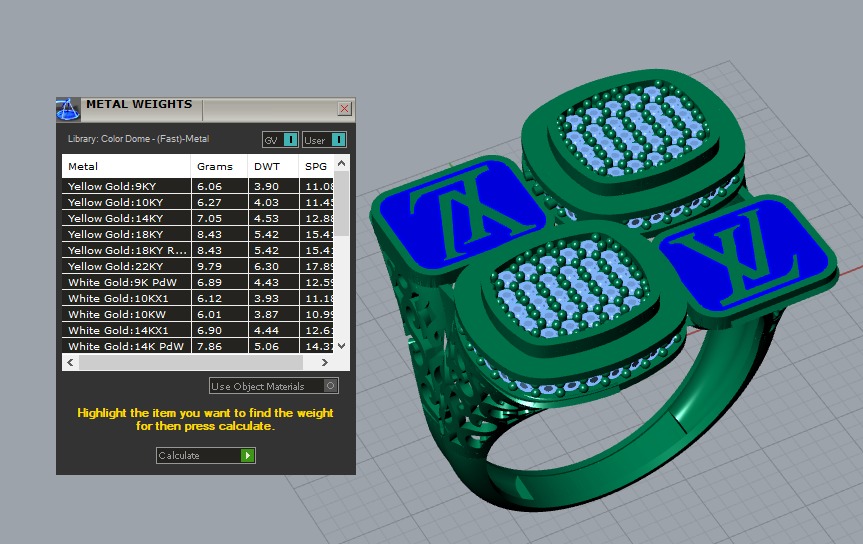The image size is (863, 544).
Task: Click the green arrow on Calculate
Action: [x=248, y=455]
